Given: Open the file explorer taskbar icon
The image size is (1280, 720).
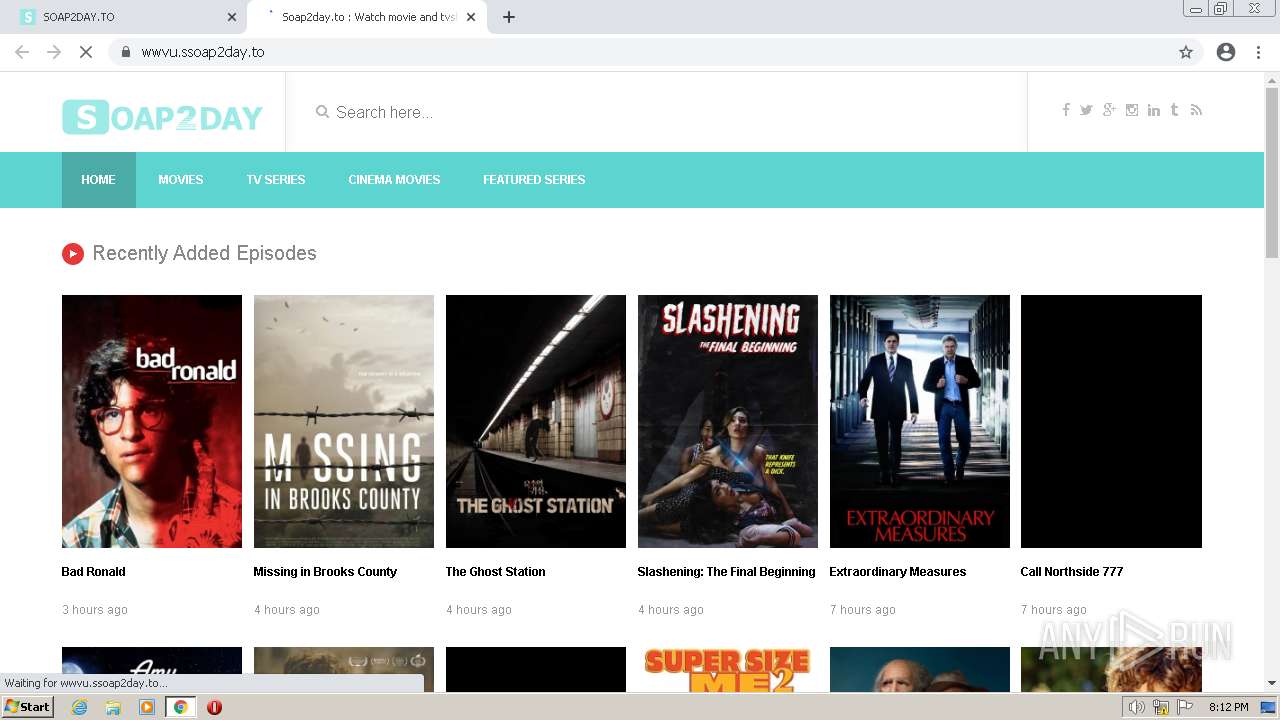Looking at the screenshot, I should coord(113,707).
